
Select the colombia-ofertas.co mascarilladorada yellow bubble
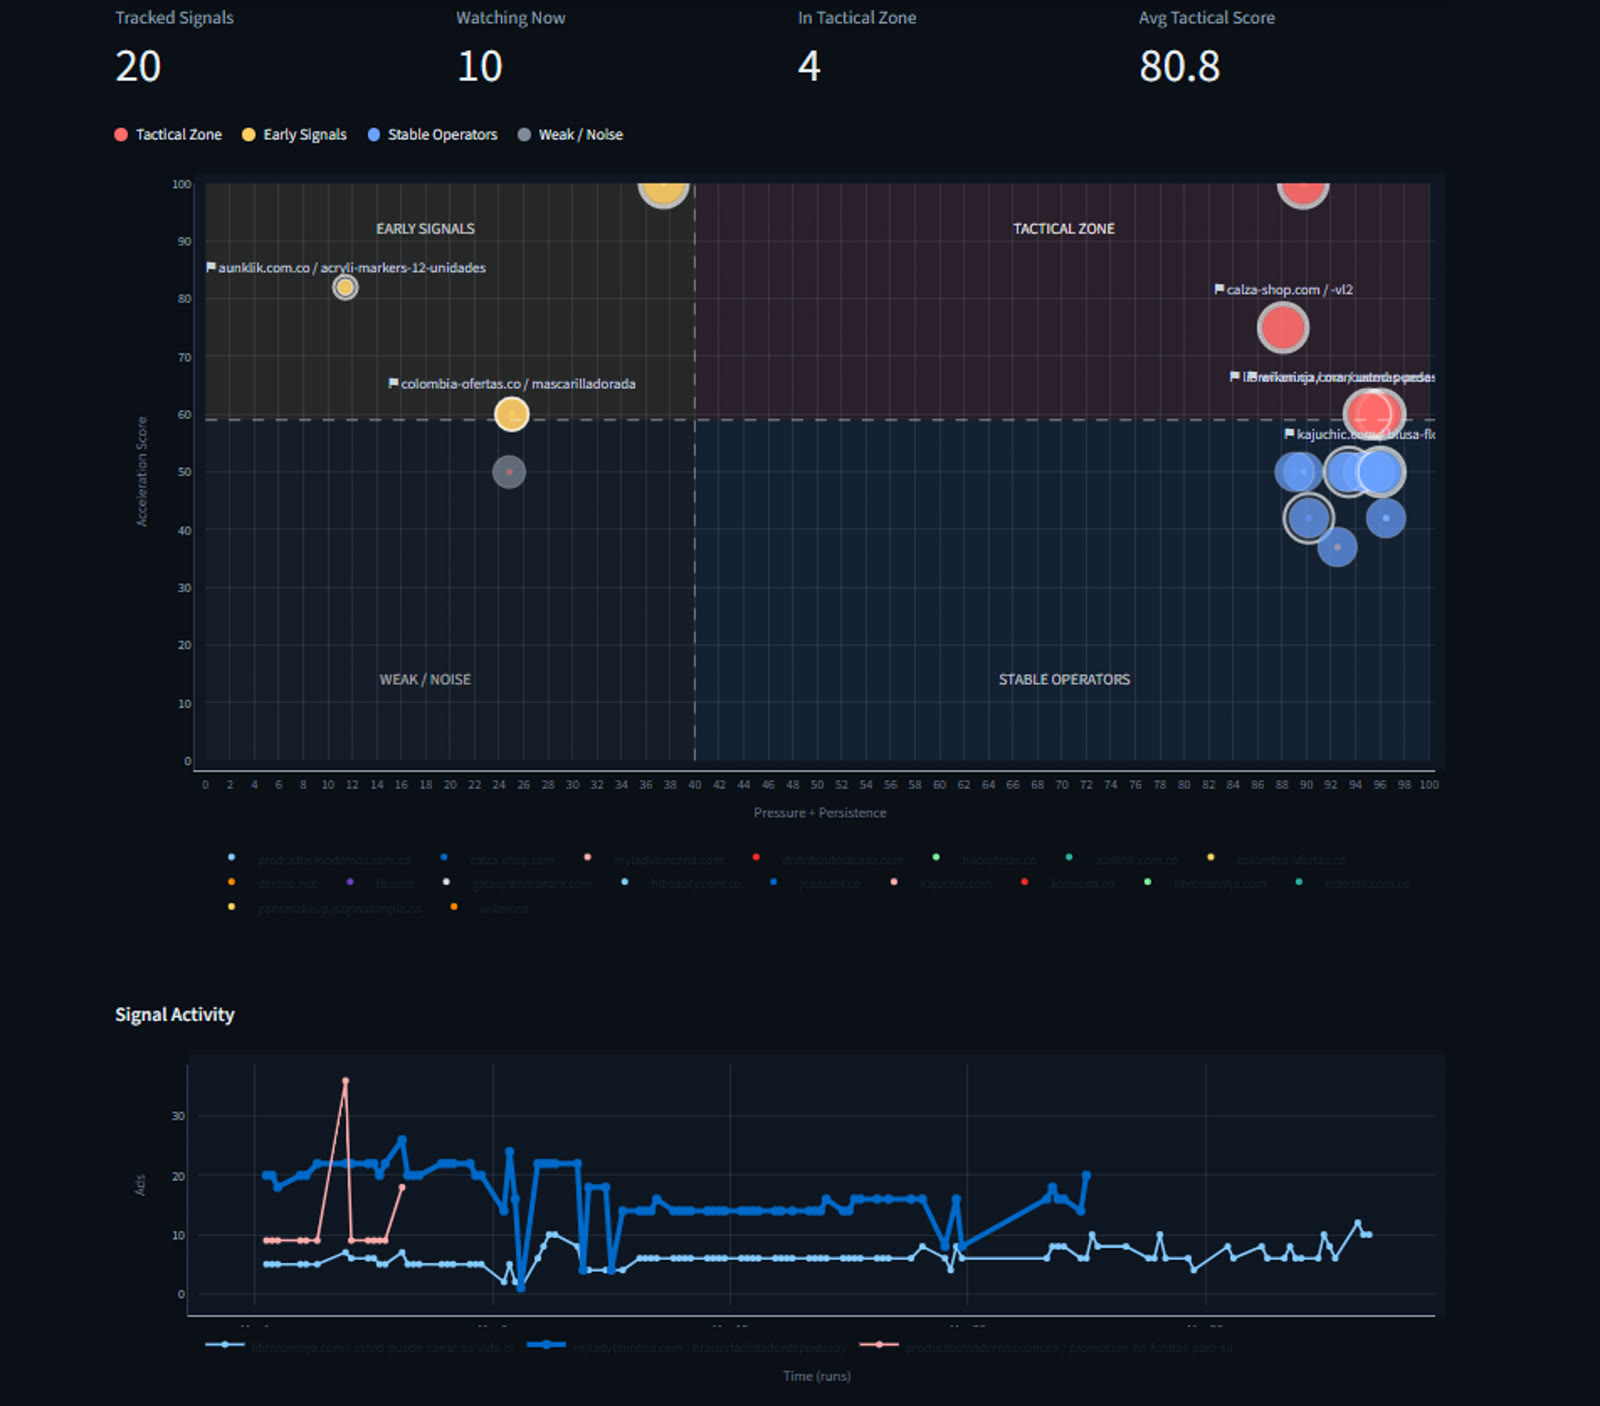pyautogui.click(x=511, y=414)
